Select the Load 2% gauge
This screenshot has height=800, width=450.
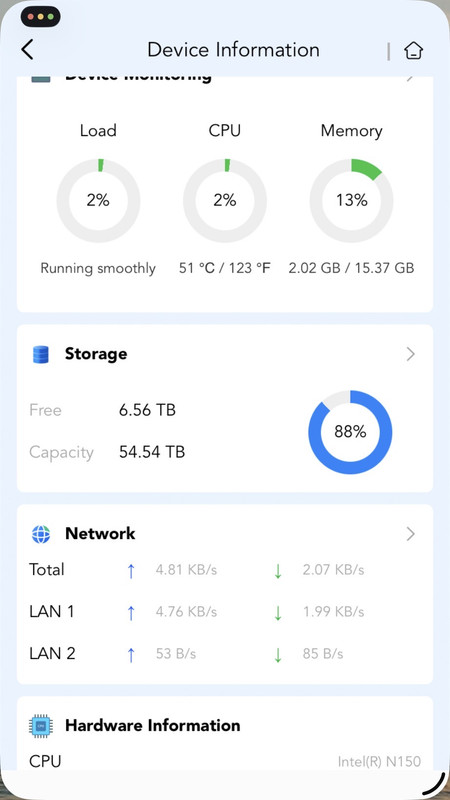click(98, 200)
